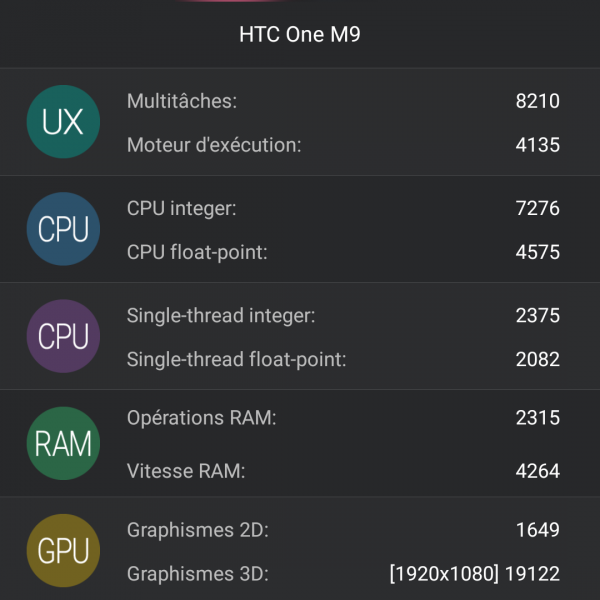The image size is (600, 600).
Task: Tap the Graphismes 3D label
Action: point(198,574)
